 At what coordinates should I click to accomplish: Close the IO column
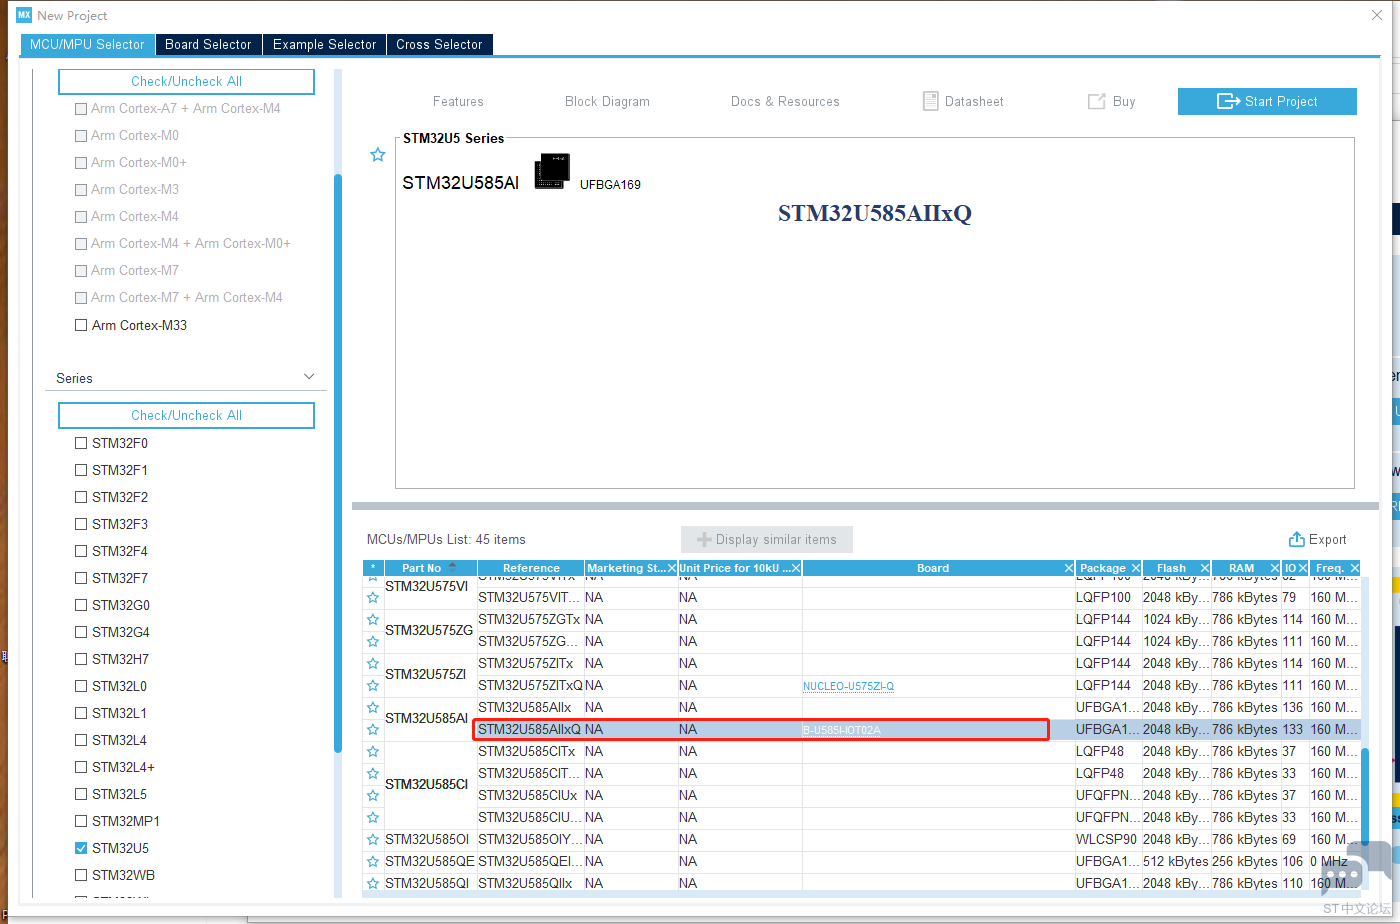coord(1303,568)
